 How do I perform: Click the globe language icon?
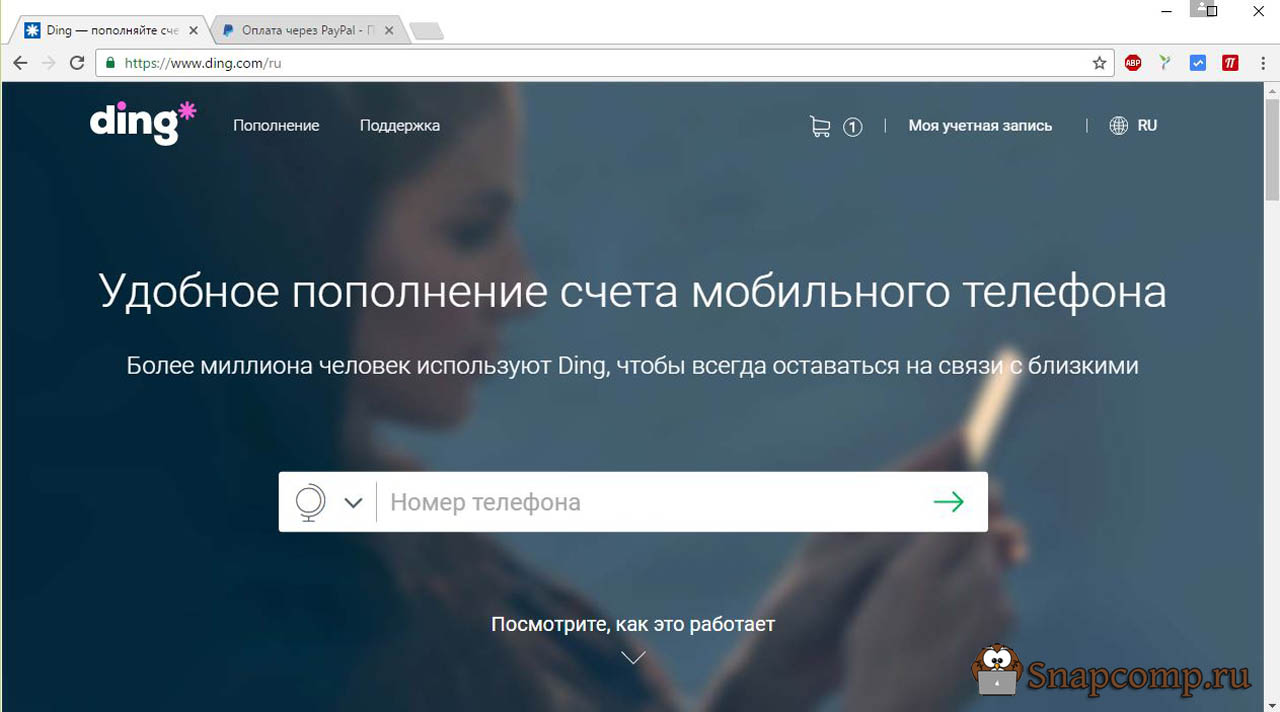[x=1119, y=126]
